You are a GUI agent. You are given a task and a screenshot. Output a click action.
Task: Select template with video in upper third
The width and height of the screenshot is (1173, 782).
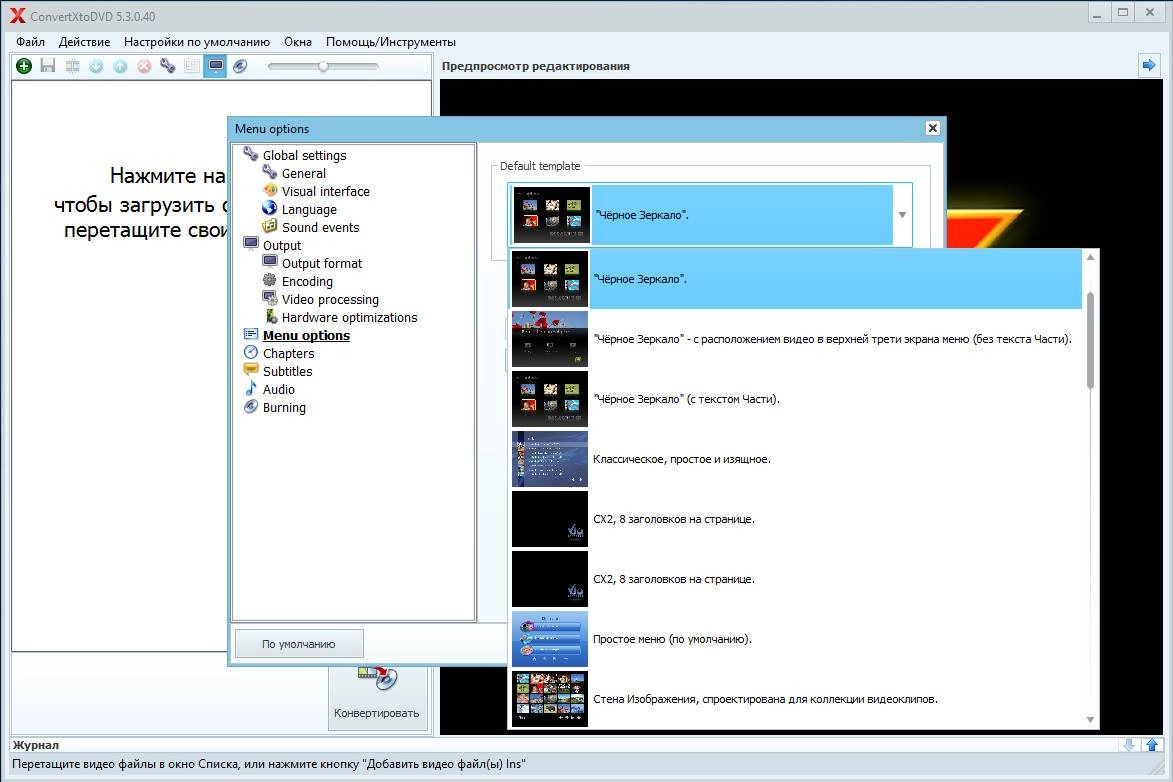[796, 339]
